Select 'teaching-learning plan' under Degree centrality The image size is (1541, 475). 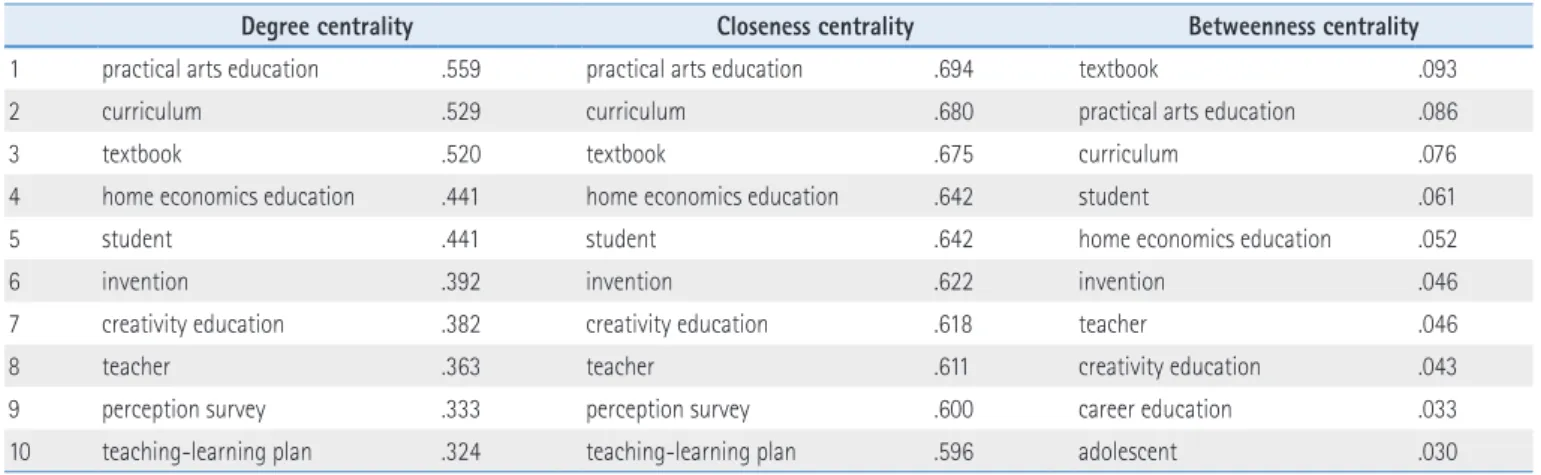click(x=206, y=452)
